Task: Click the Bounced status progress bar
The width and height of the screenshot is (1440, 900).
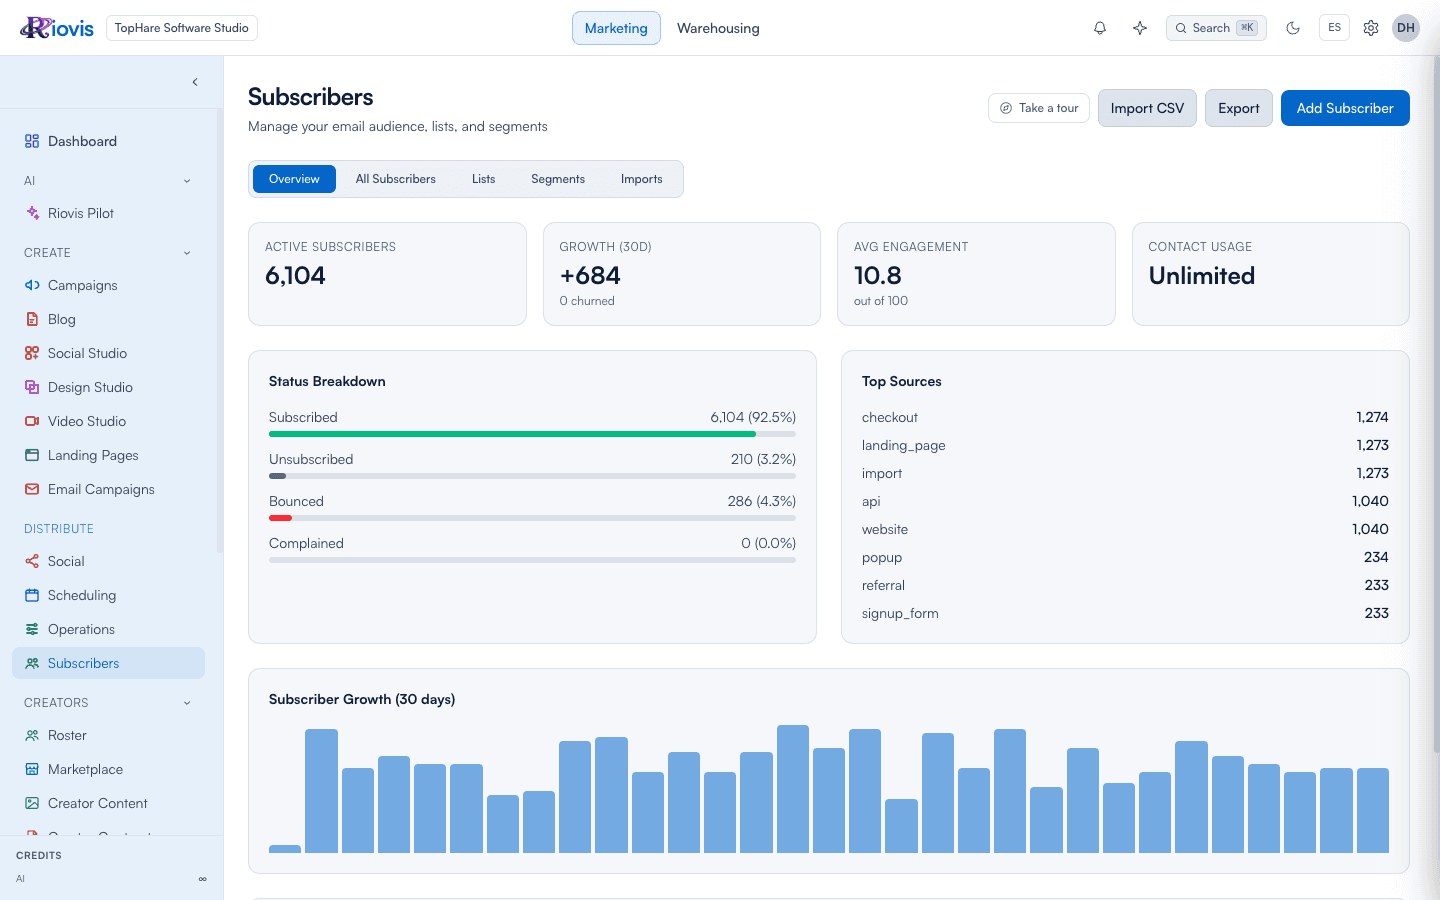Action: 532,518
